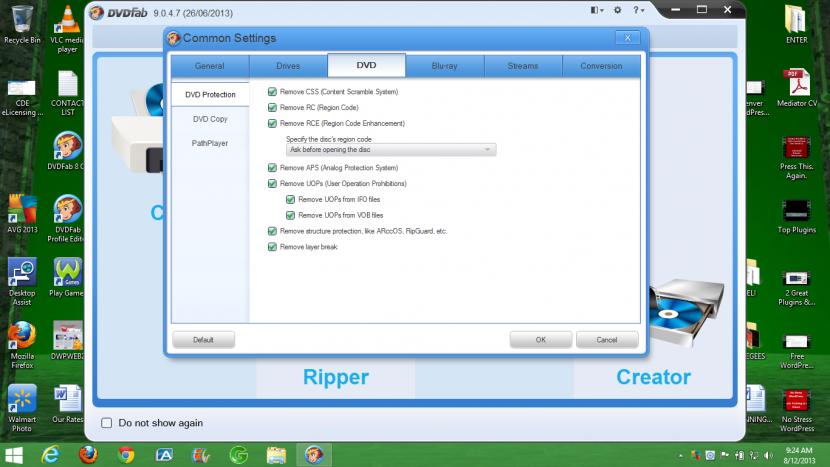
Task: Open AVG 2013 desktop icon
Action: [x=22, y=214]
